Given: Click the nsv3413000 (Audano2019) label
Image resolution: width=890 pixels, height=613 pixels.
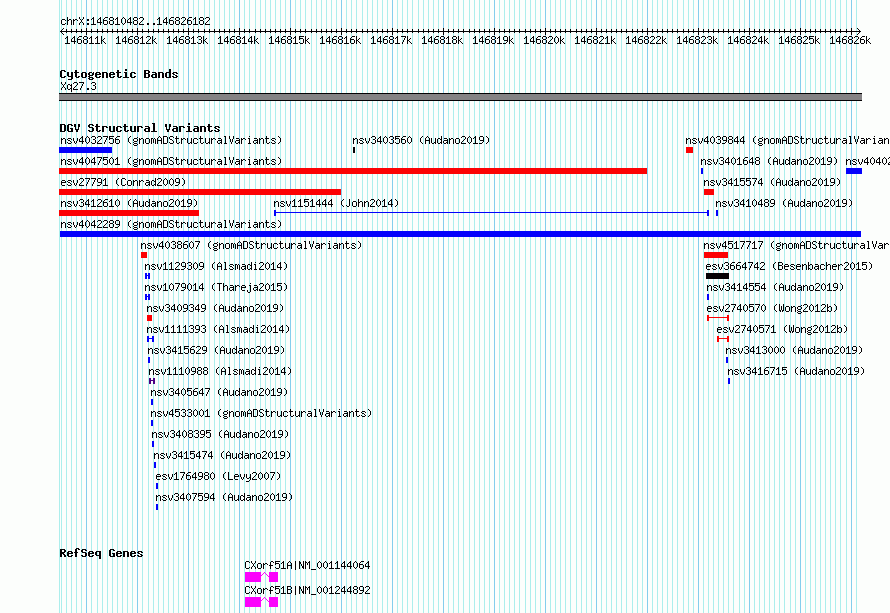Looking at the screenshot, I should coord(794,350).
